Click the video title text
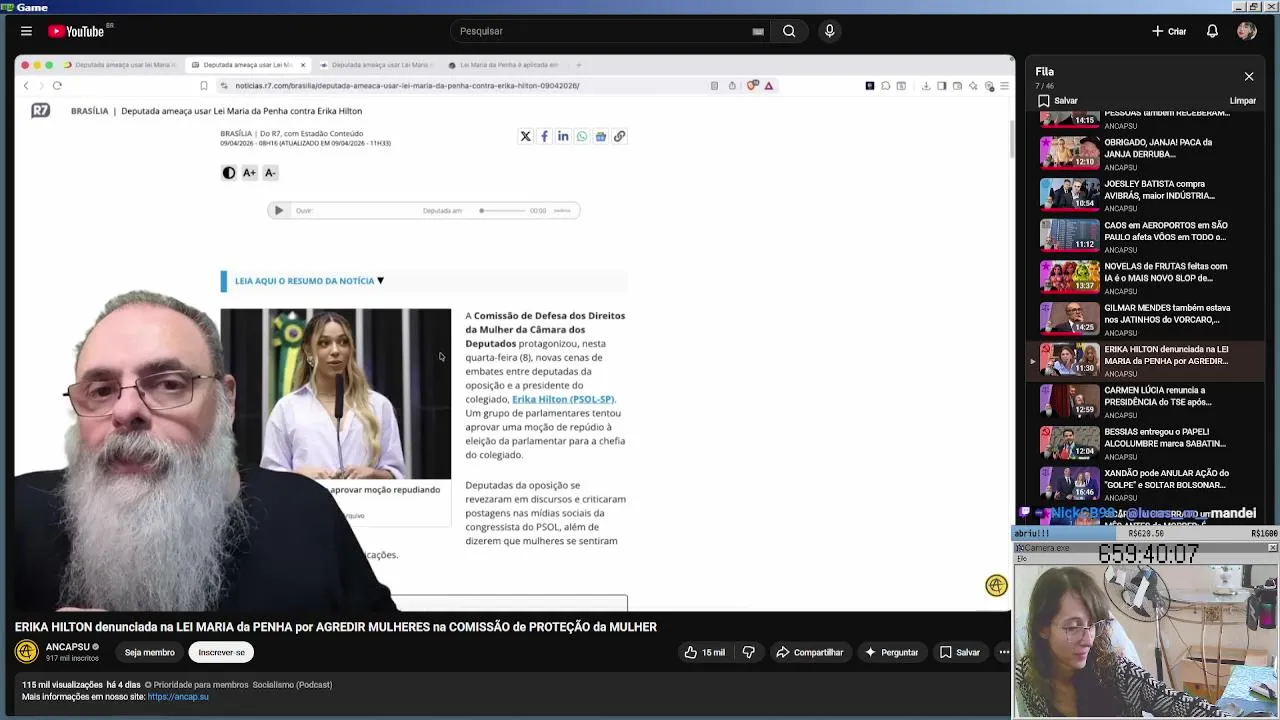This screenshot has width=1280, height=720. pos(335,627)
